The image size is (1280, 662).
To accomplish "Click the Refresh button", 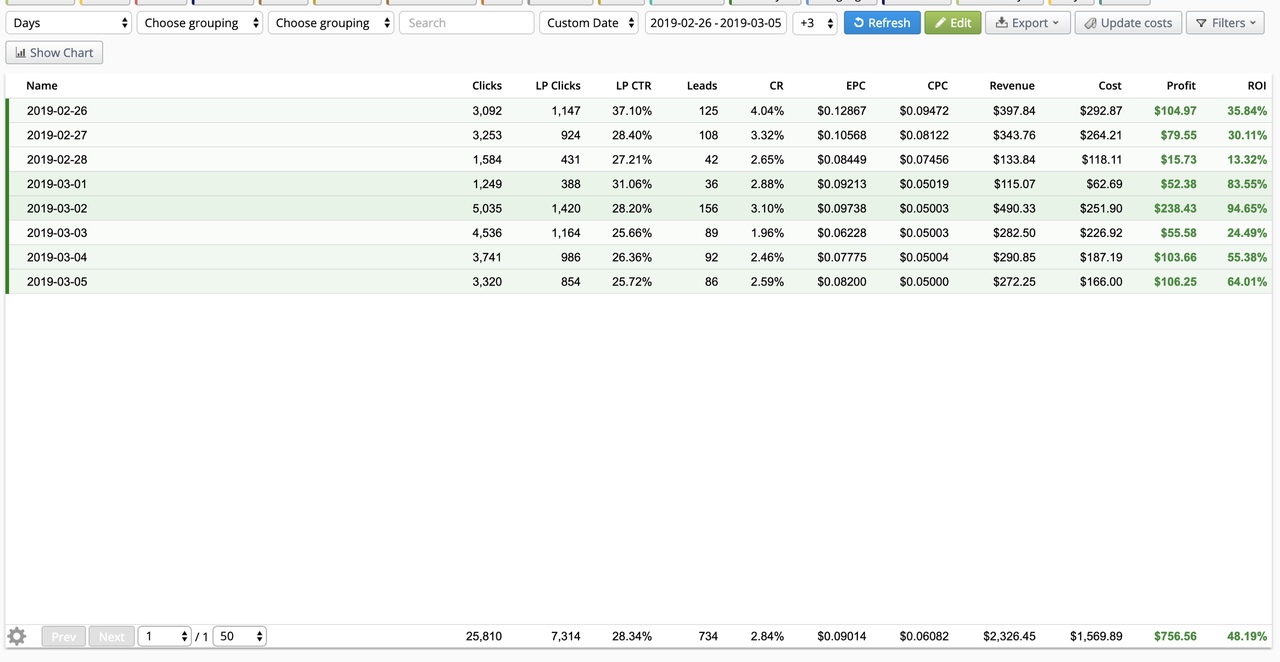I will (882, 23).
